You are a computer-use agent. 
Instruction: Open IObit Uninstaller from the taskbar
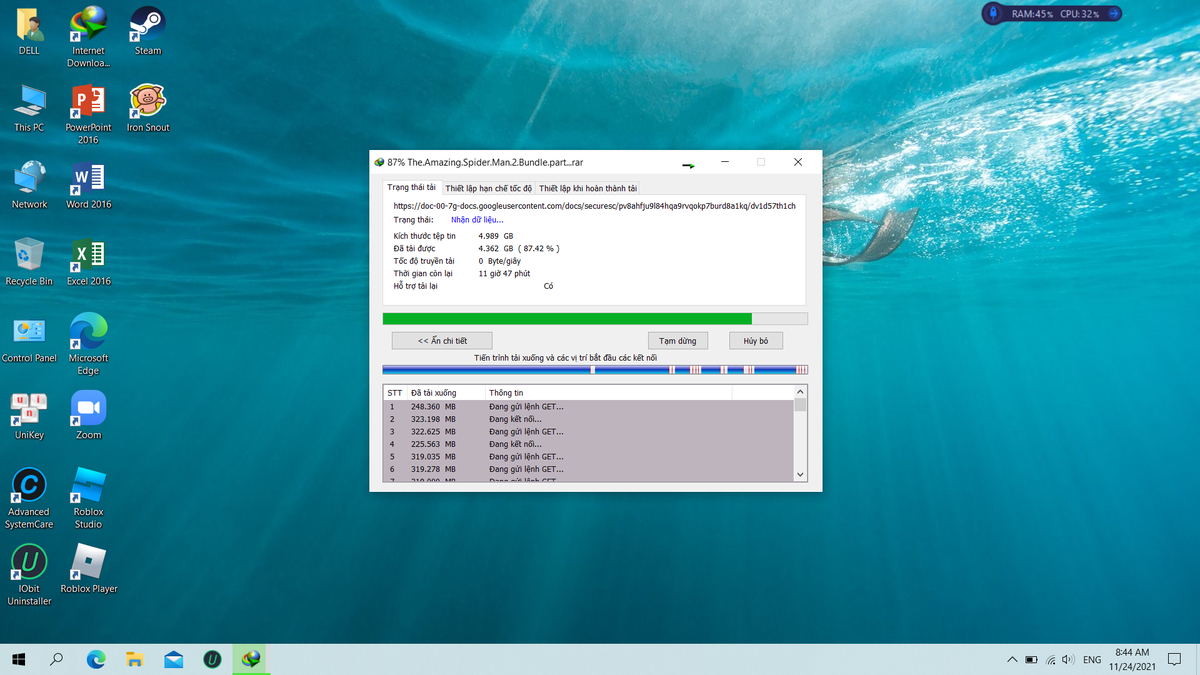coord(212,659)
